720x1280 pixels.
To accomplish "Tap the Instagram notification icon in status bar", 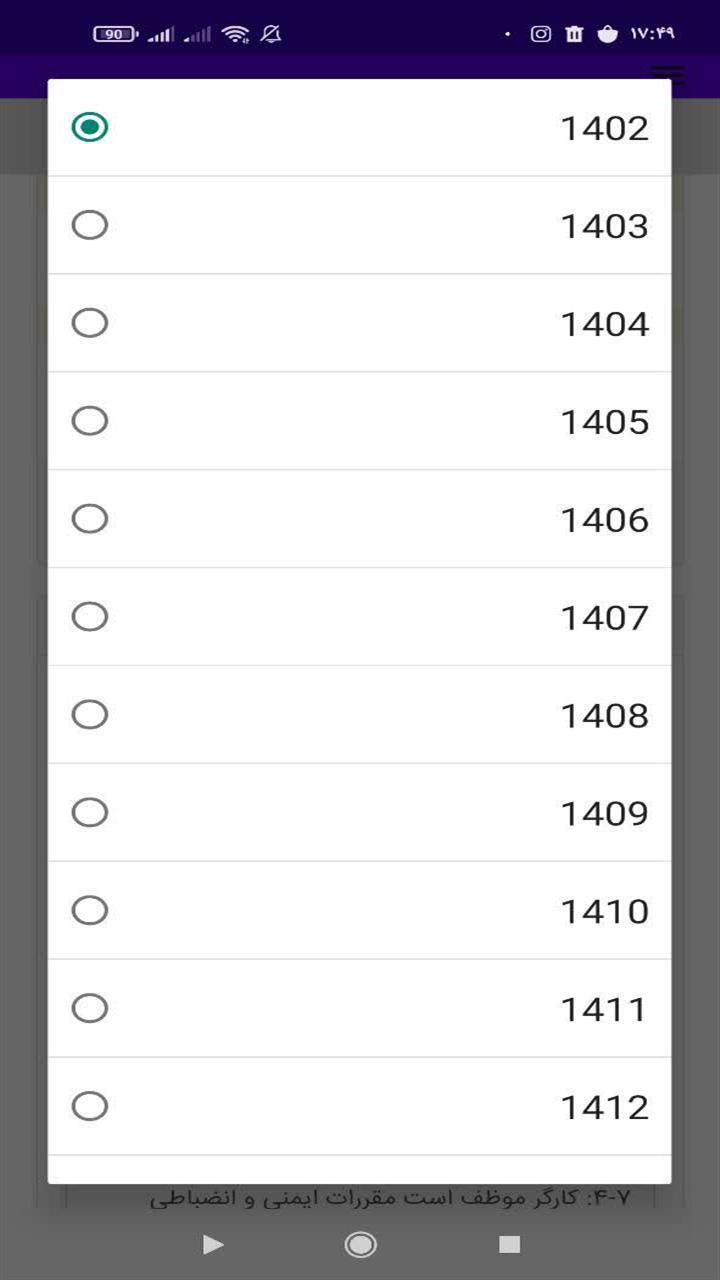I will [x=541, y=34].
